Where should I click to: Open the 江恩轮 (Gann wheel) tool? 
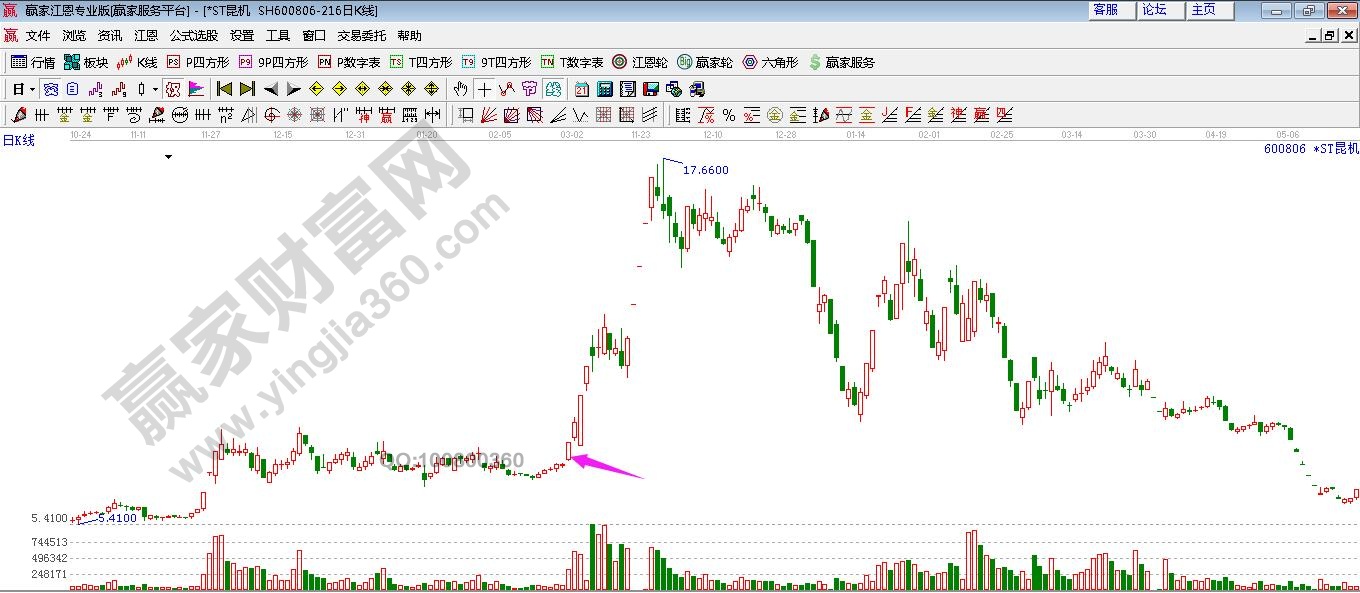(640, 62)
